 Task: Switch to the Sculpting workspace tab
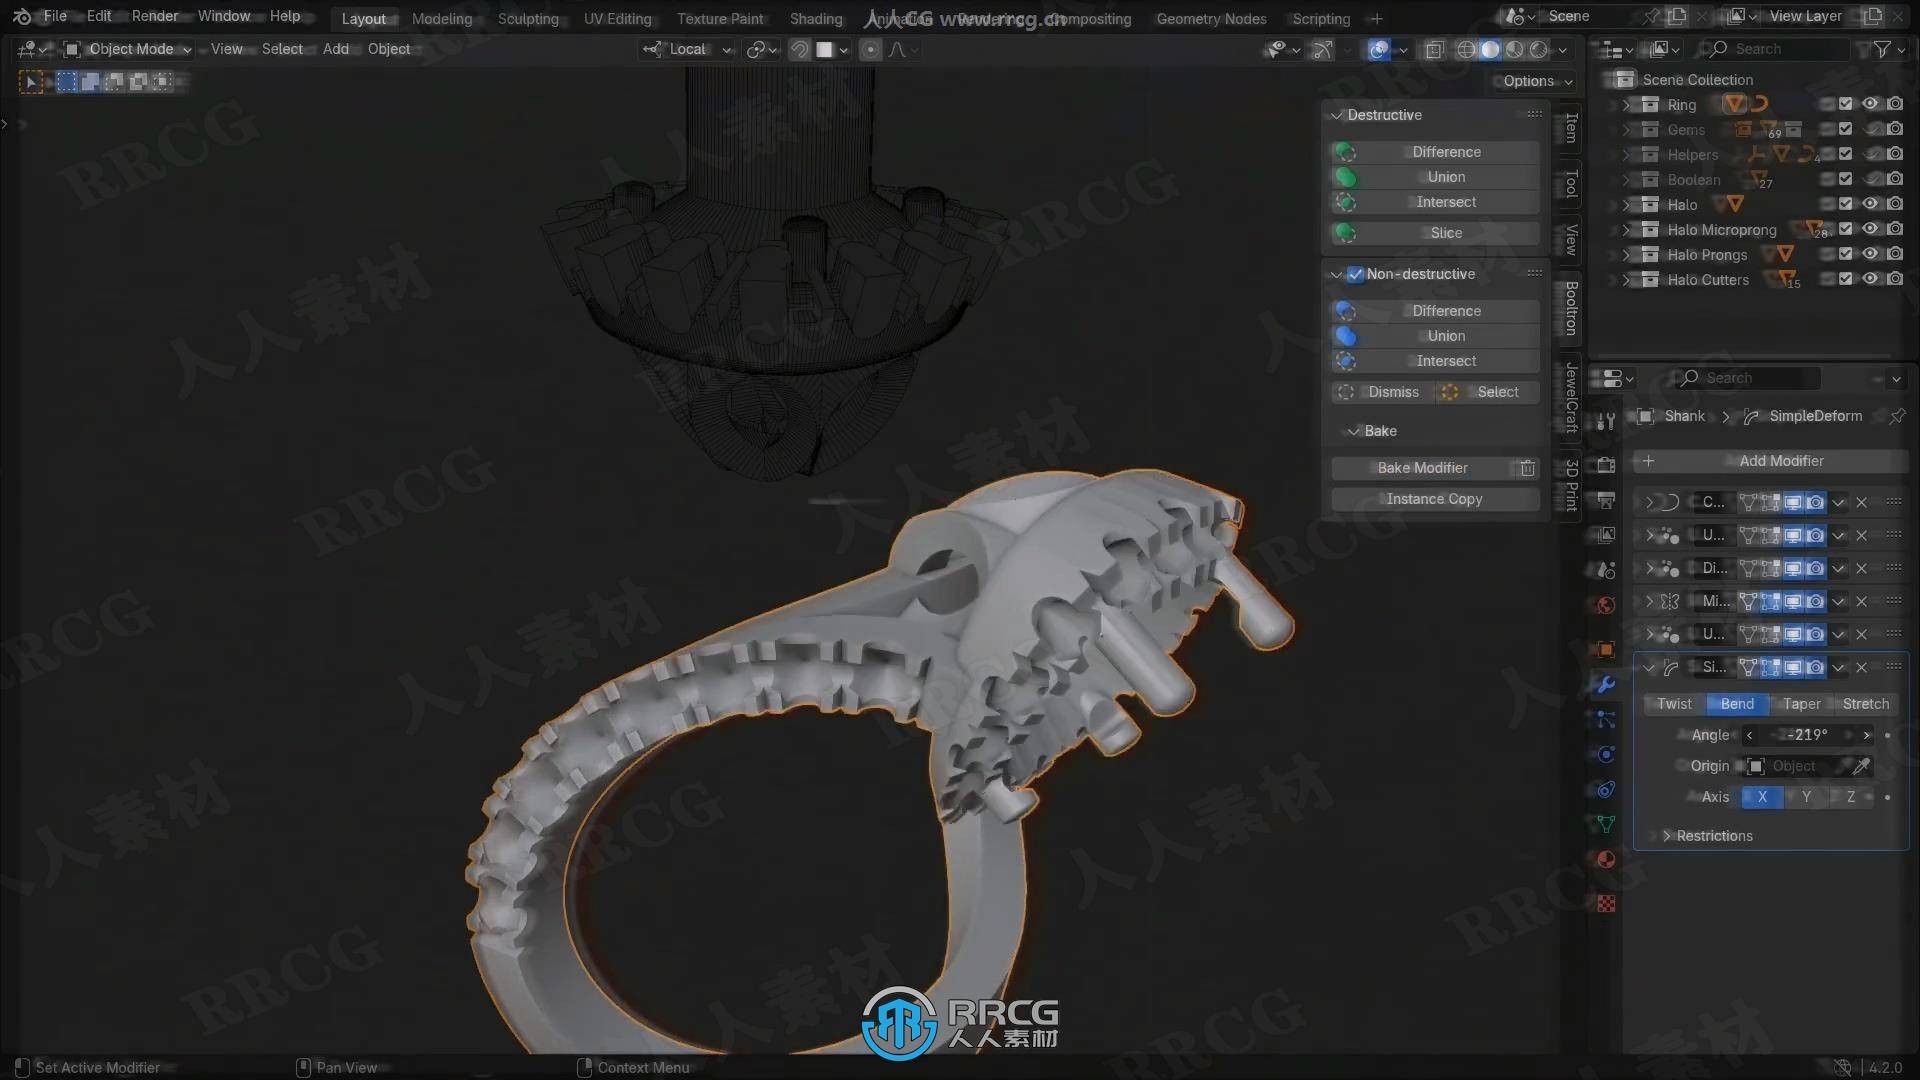tap(527, 18)
